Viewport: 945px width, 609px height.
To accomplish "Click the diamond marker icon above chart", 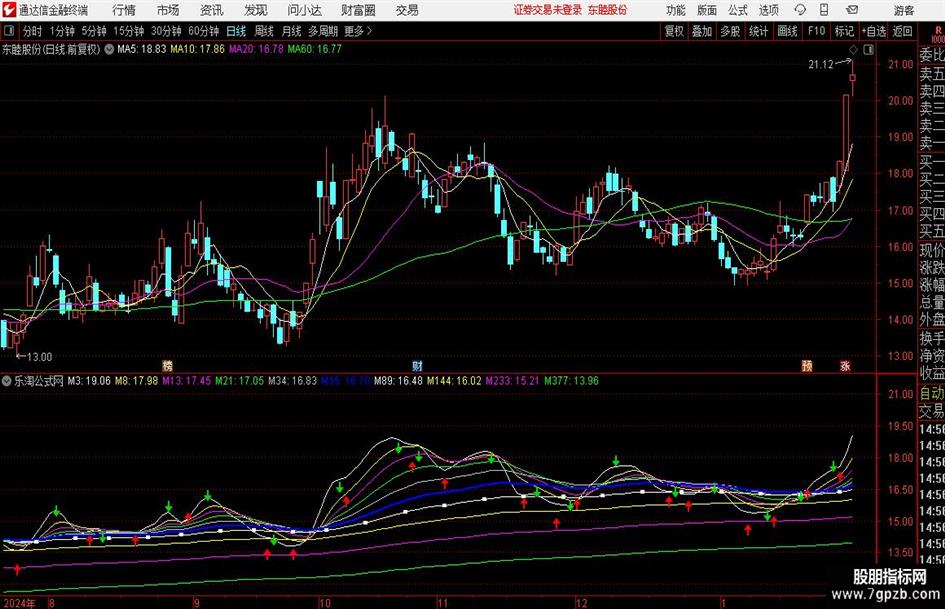I will pyautogui.click(x=853, y=50).
